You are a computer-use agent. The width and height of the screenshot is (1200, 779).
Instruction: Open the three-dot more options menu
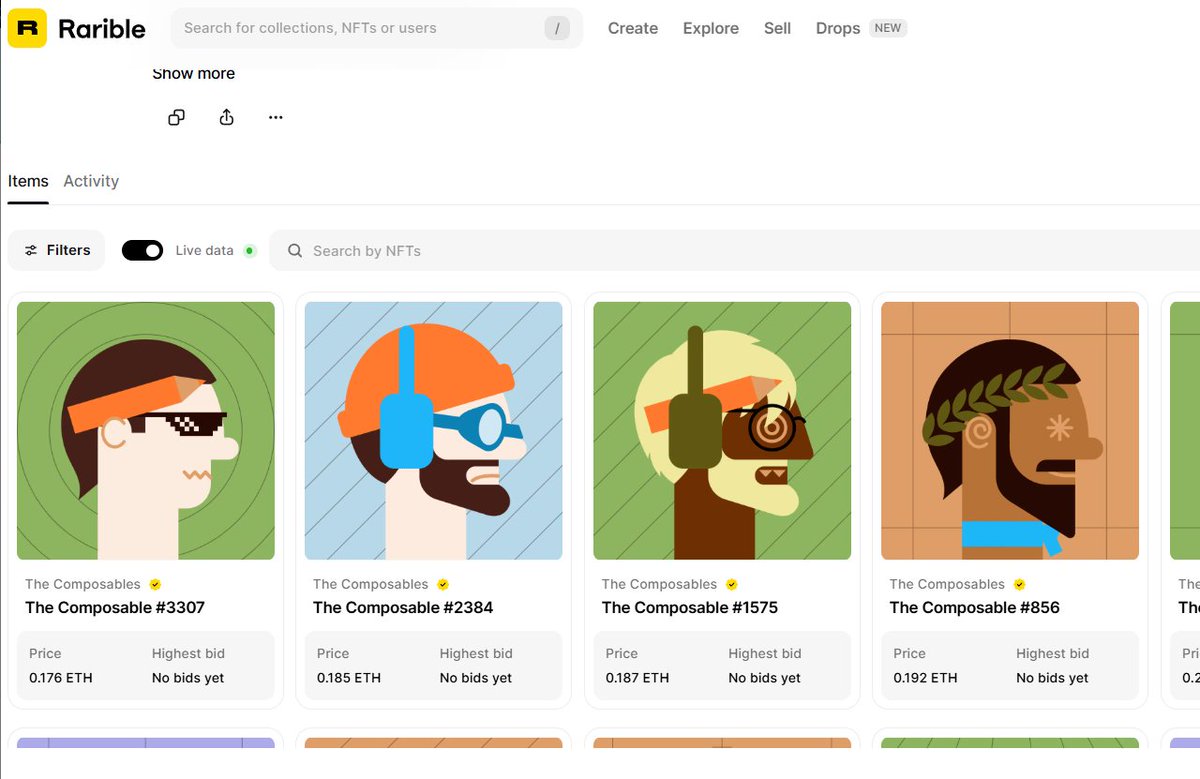[276, 117]
